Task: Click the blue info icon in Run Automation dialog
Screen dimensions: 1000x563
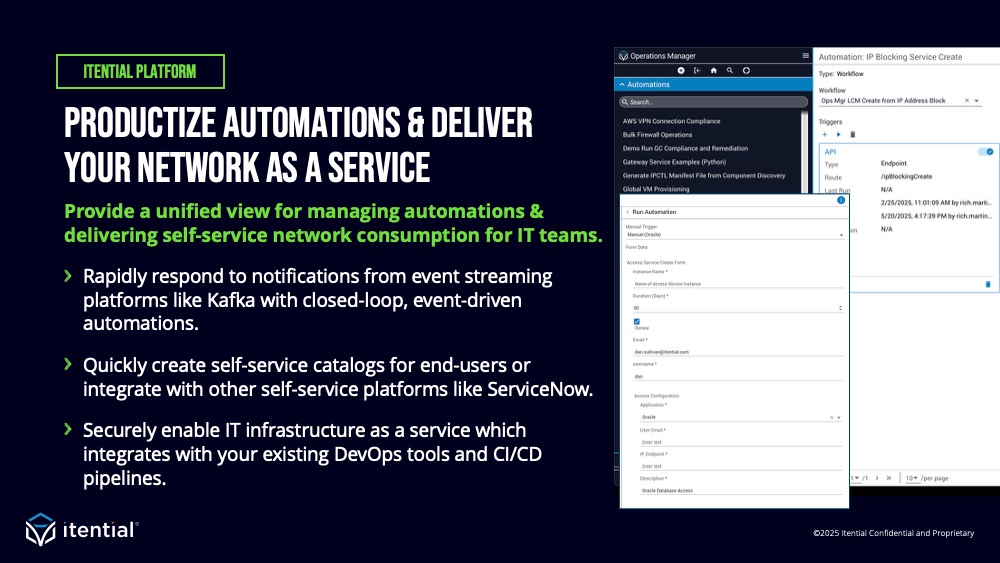Action: [841, 200]
